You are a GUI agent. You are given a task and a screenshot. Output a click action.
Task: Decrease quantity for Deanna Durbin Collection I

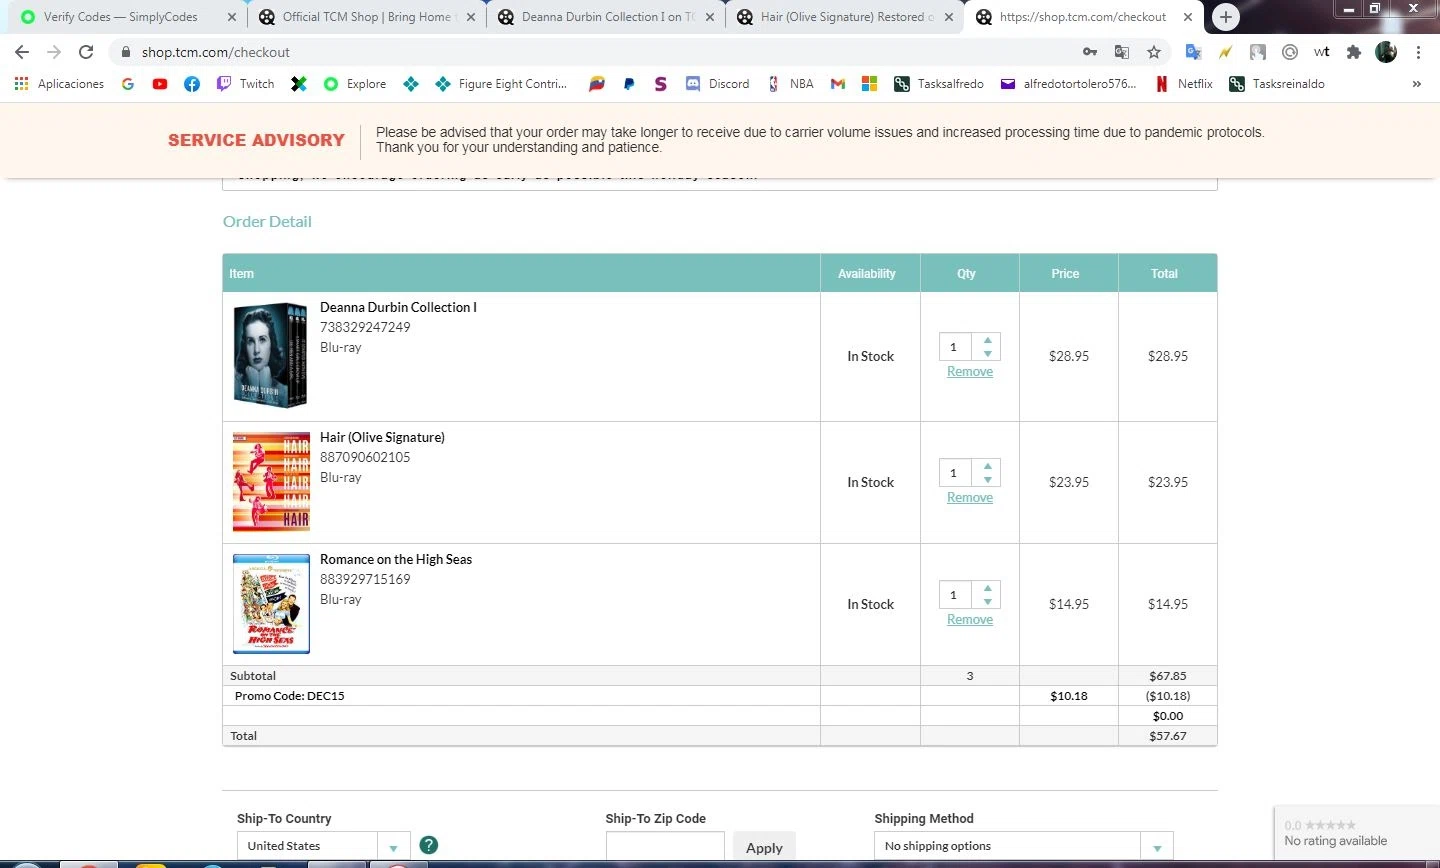point(987,354)
